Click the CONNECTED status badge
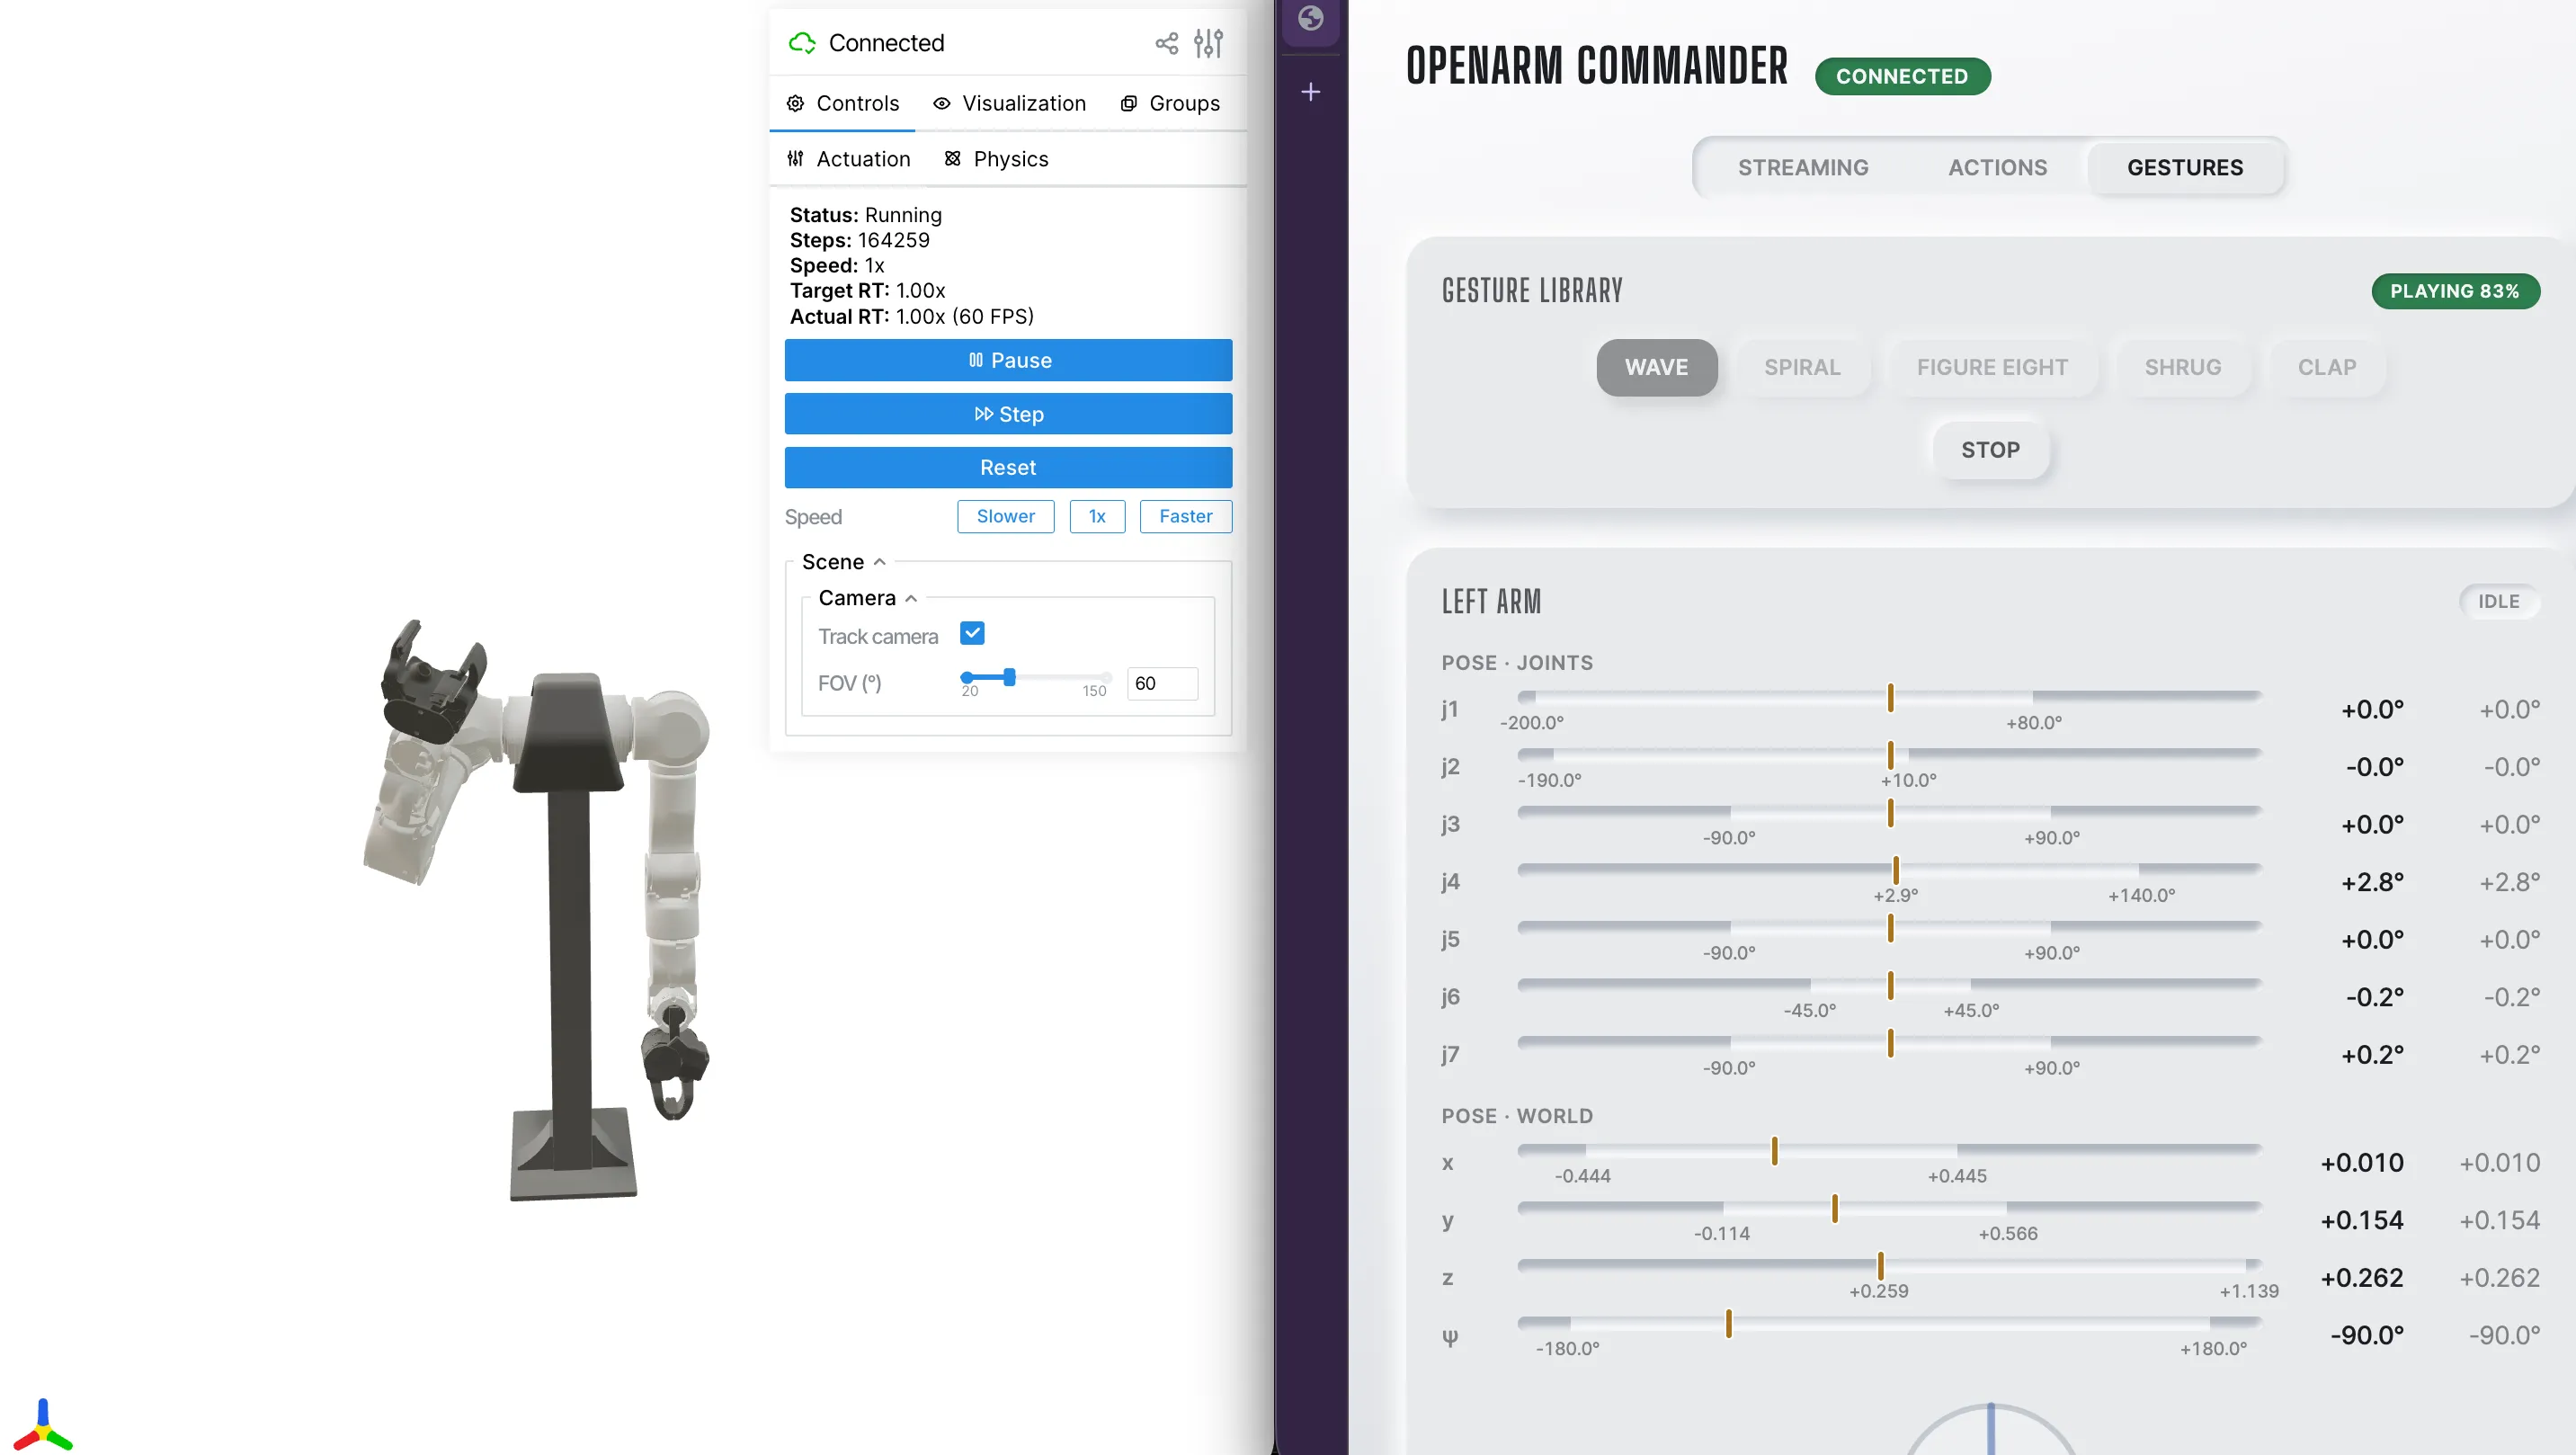2576x1455 pixels. (x=1902, y=77)
